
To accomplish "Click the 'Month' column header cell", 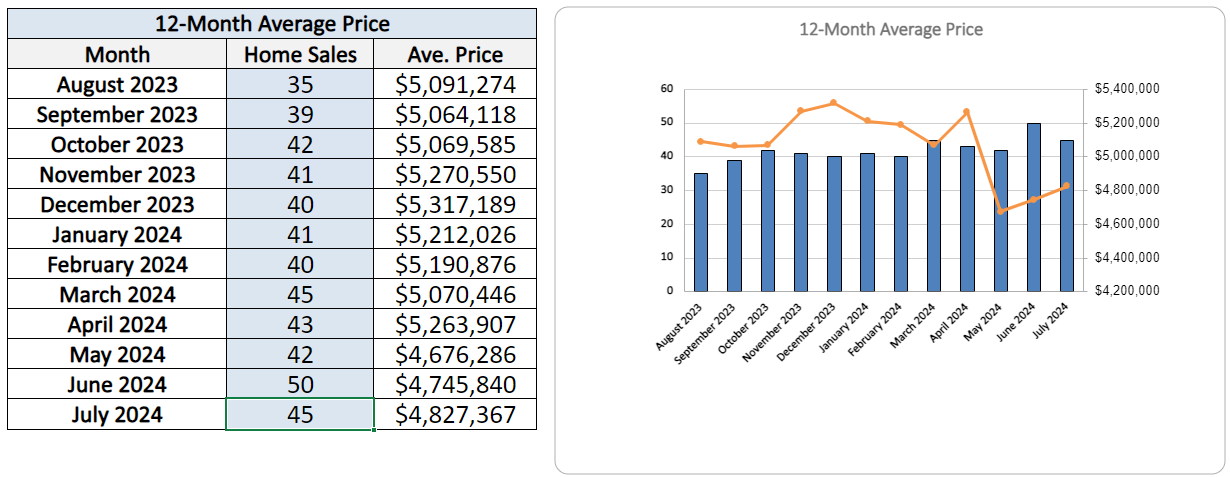I will point(117,54).
